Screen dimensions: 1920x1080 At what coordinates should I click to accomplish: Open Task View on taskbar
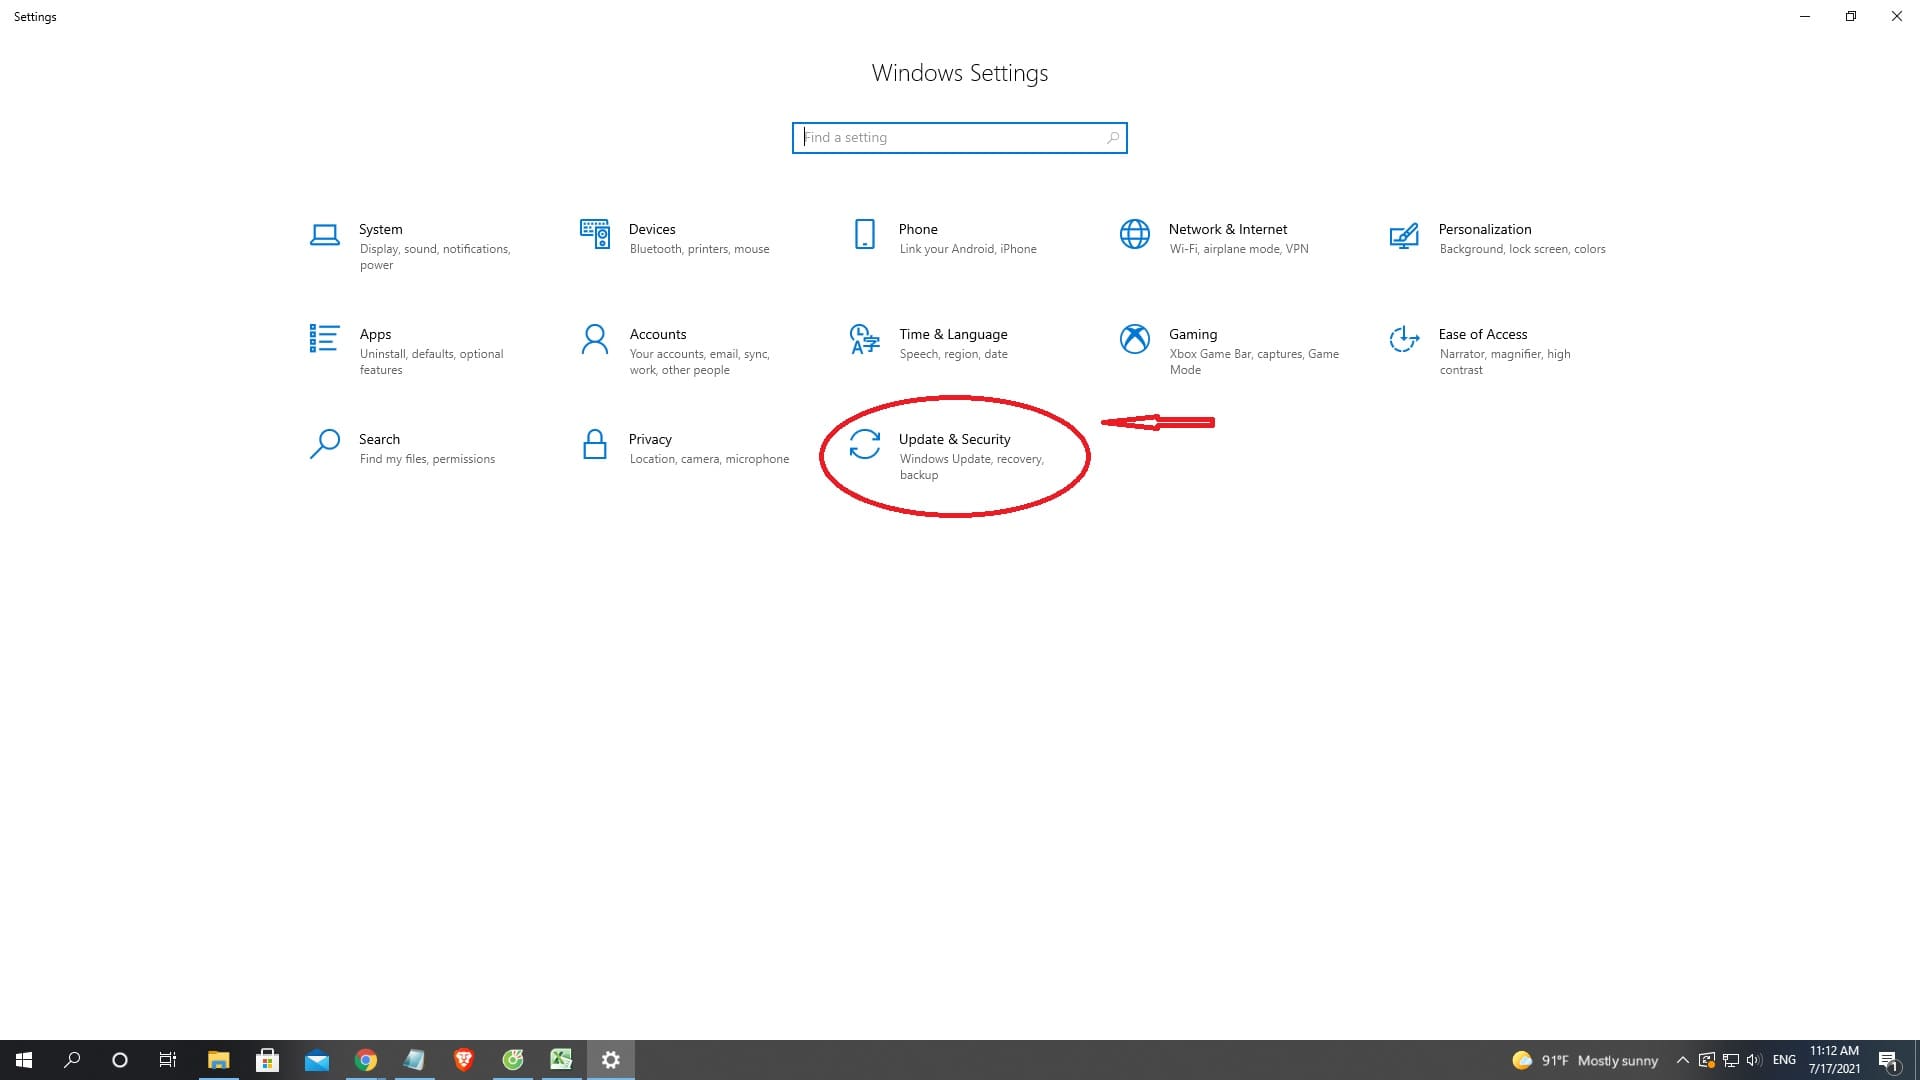coord(168,1060)
